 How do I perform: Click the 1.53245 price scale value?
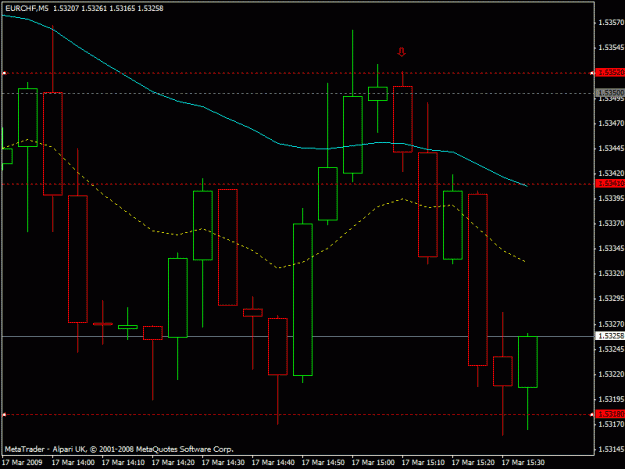click(611, 349)
